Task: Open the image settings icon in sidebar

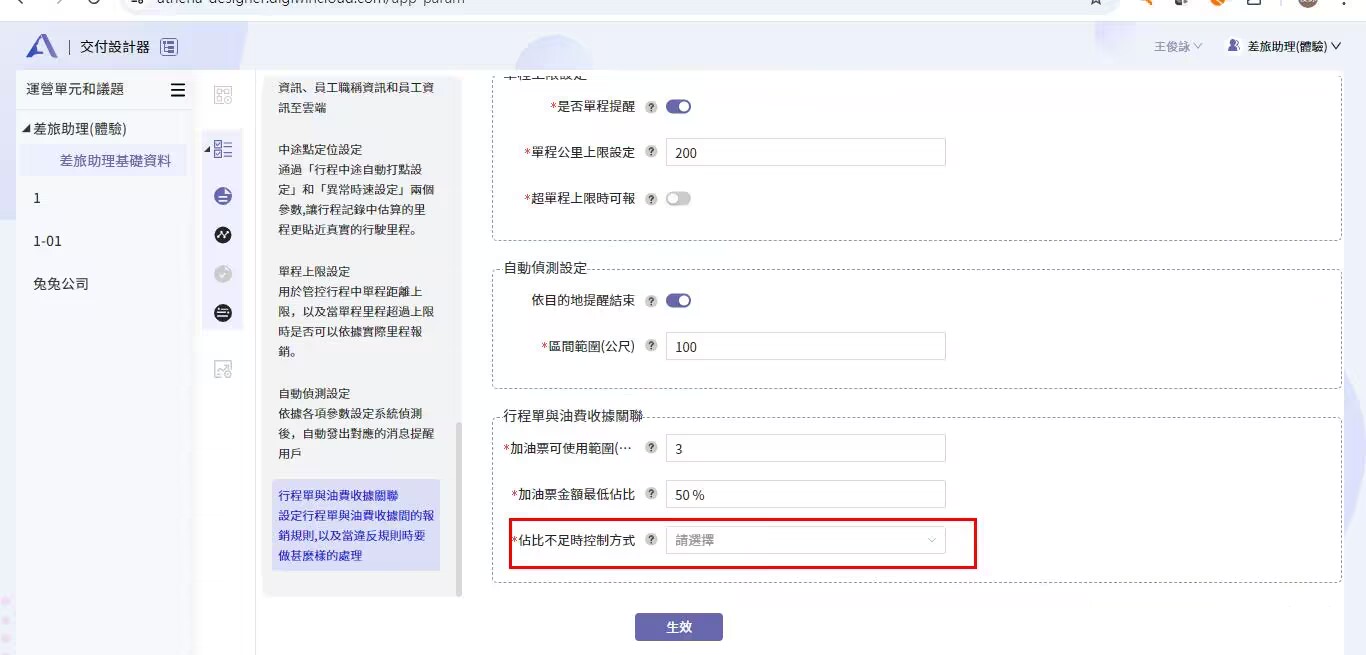Action: pyautogui.click(x=223, y=369)
